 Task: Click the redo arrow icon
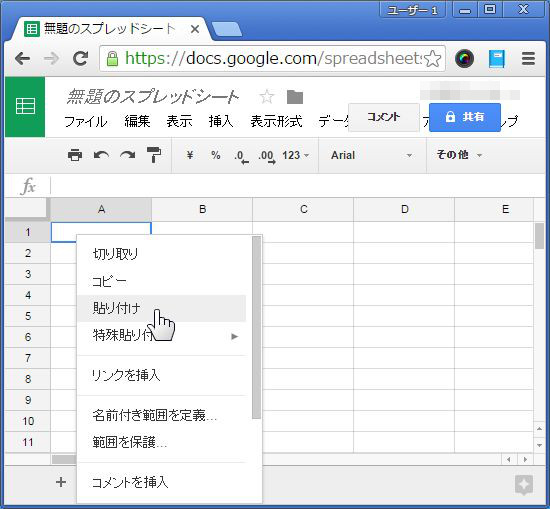coord(128,155)
